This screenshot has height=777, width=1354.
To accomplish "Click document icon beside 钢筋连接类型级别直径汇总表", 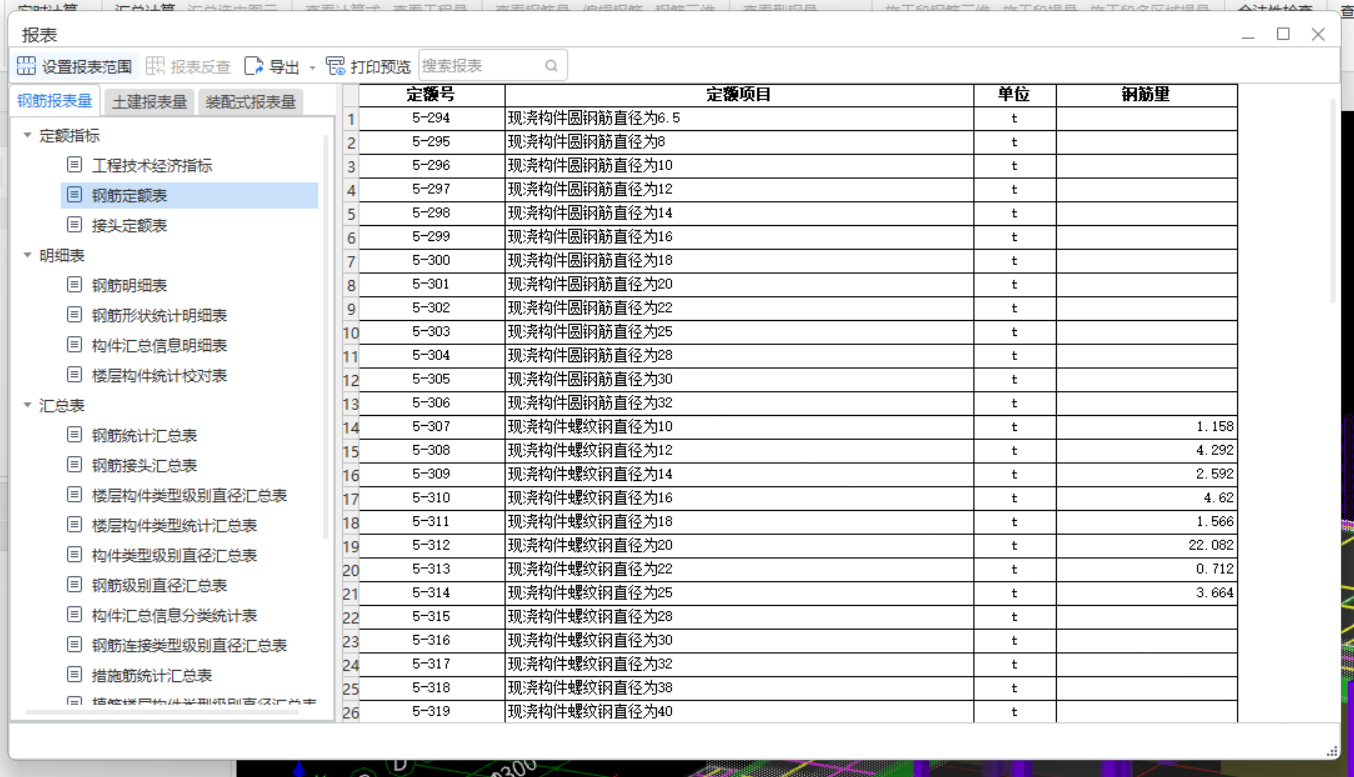I will [74, 645].
